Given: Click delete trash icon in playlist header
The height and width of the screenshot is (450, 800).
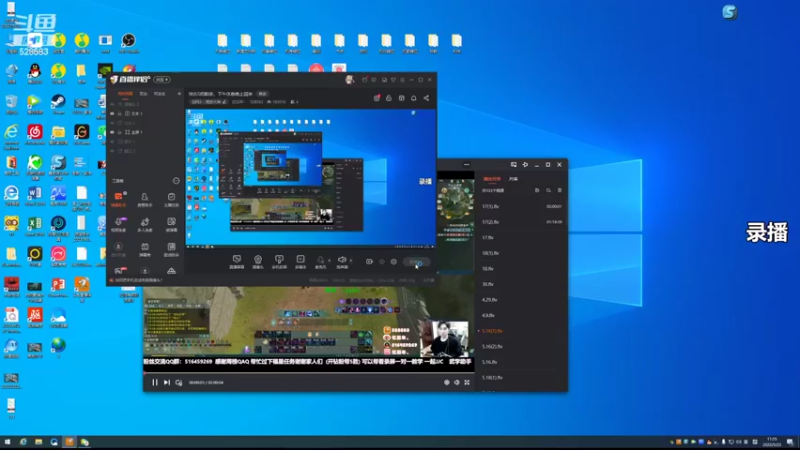Looking at the screenshot, I should 560,190.
